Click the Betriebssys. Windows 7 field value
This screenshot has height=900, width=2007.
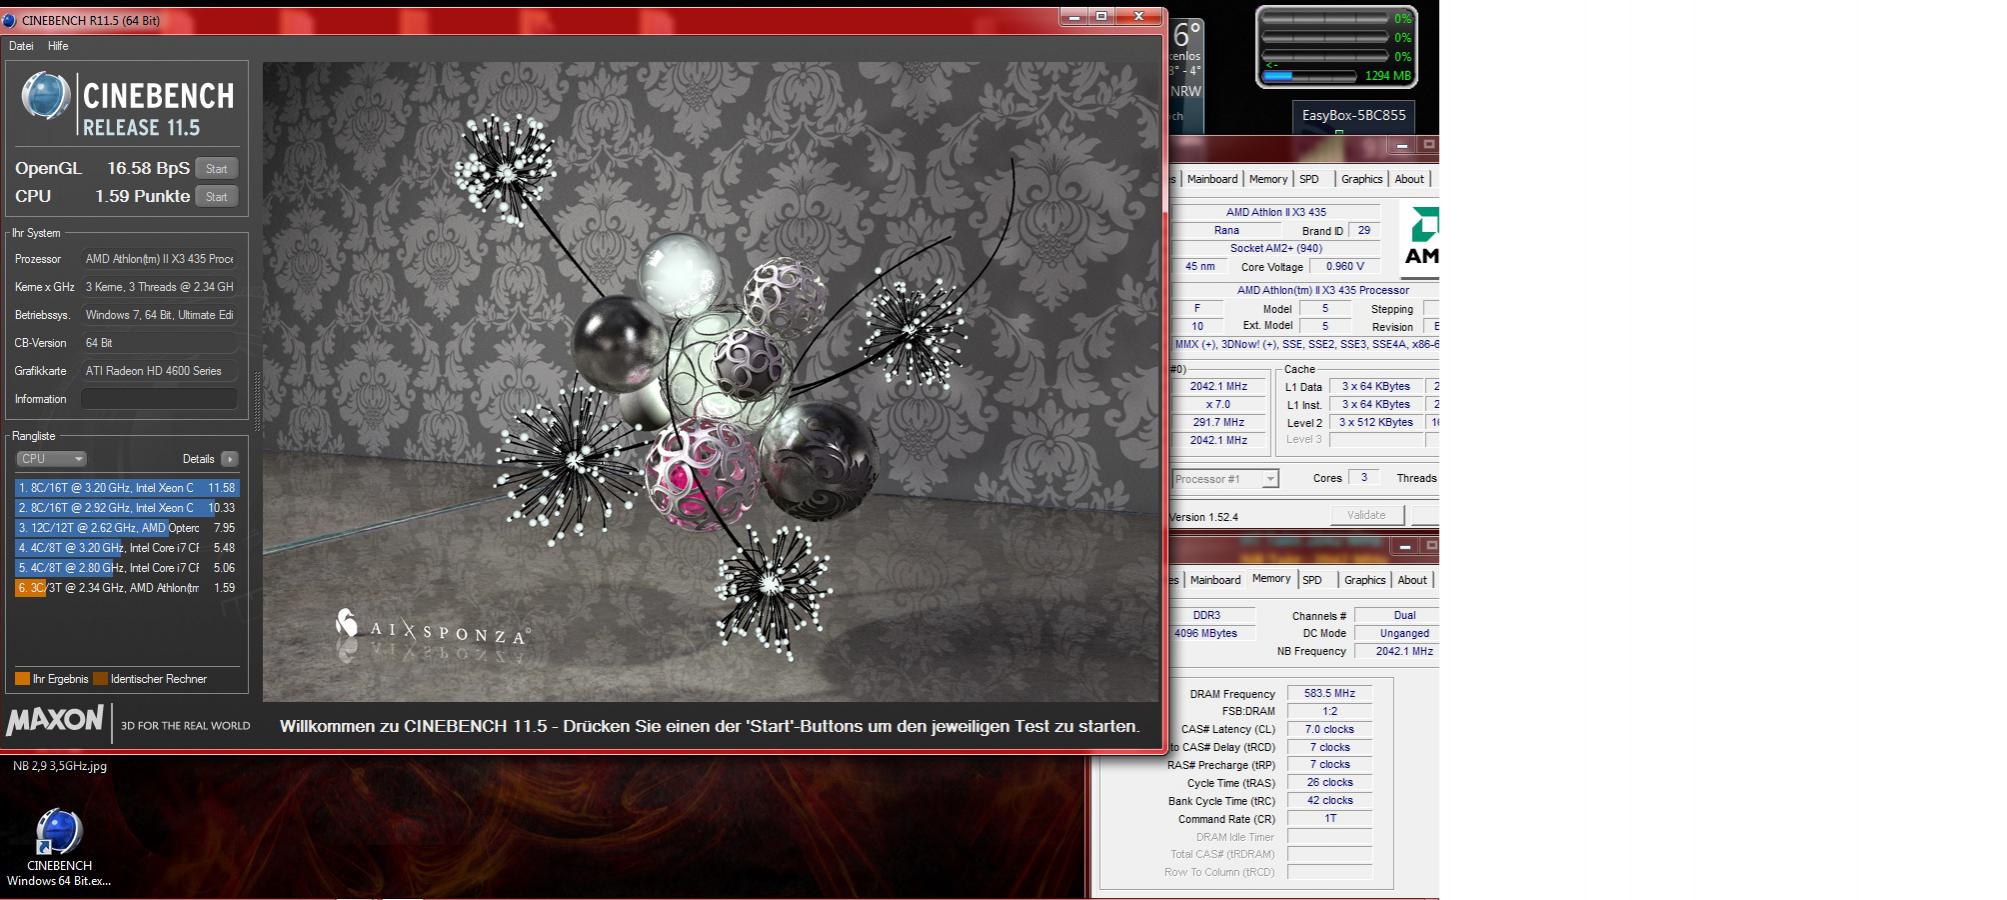point(159,315)
